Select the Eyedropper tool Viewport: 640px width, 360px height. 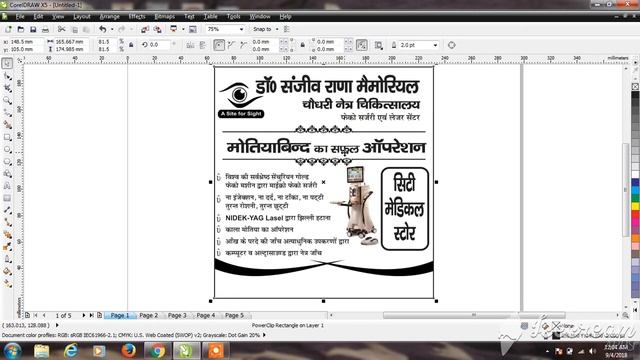coord(7,247)
